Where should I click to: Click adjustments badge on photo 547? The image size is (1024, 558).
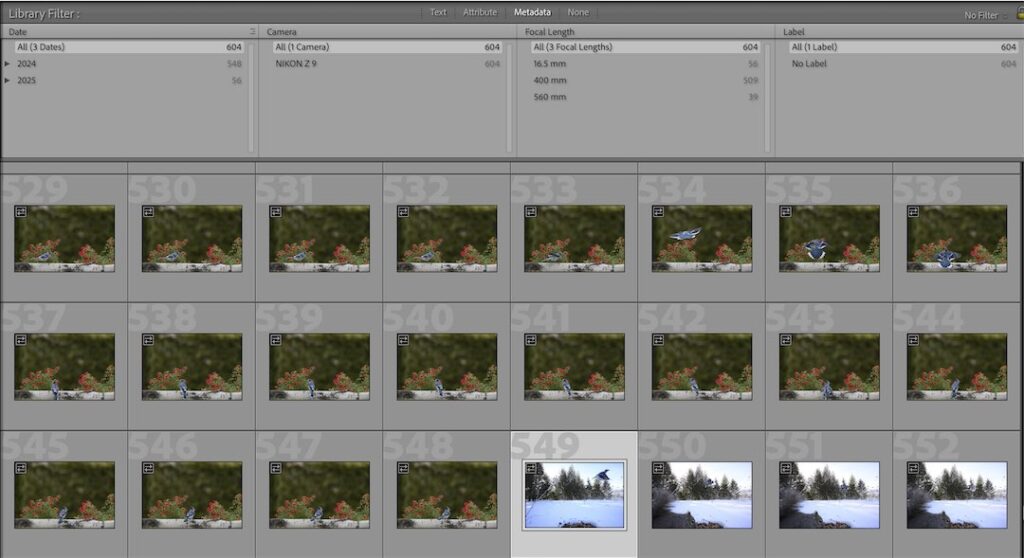[x=276, y=468]
